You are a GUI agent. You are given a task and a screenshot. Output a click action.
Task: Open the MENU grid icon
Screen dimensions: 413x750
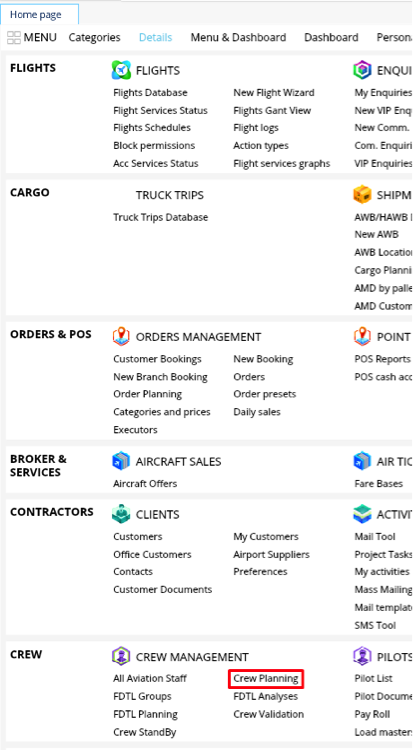click(x=14, y=37)
